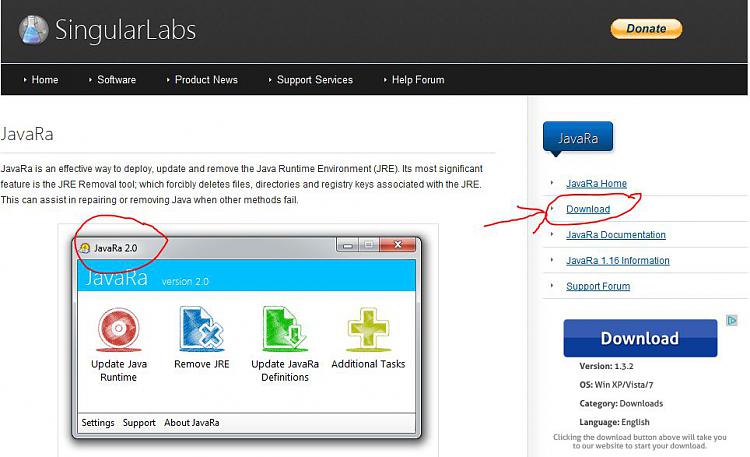Open Support in JavaRa window footer
Viewport: 750px width, 457px height.
(139, 423)
